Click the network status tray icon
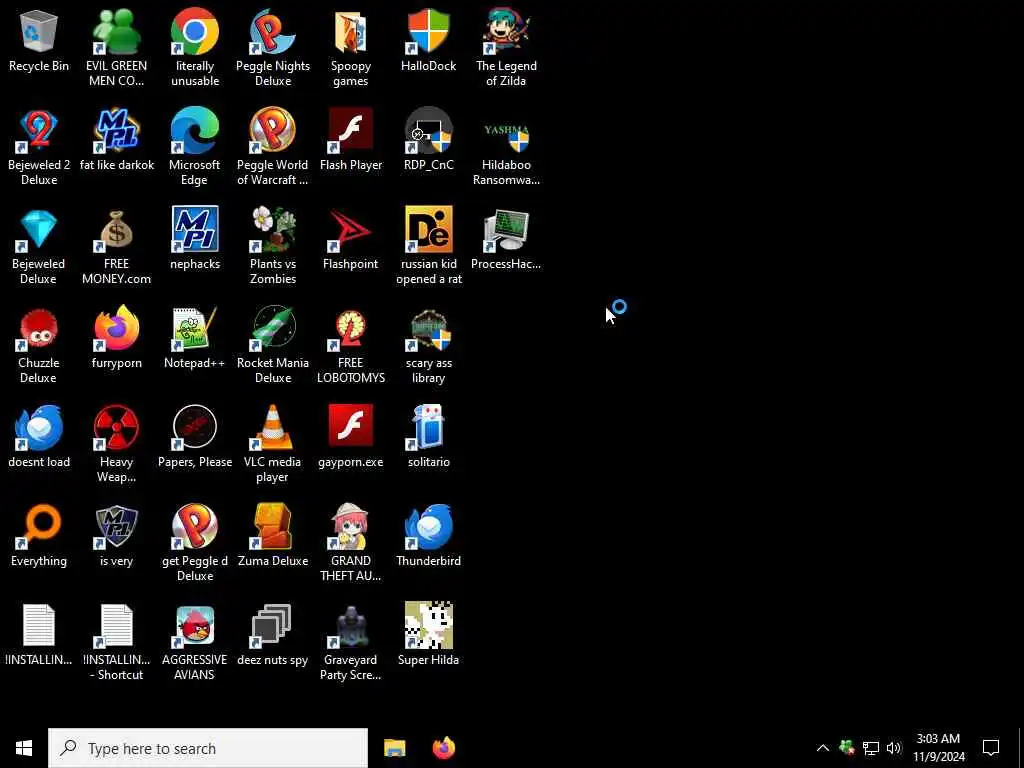 point(871,748)
